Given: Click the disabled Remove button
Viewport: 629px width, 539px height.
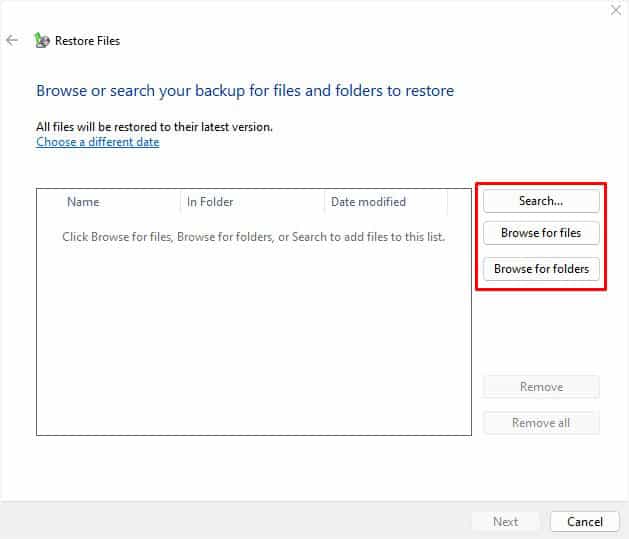Looking at the screenshot, I should click(541, 387).
